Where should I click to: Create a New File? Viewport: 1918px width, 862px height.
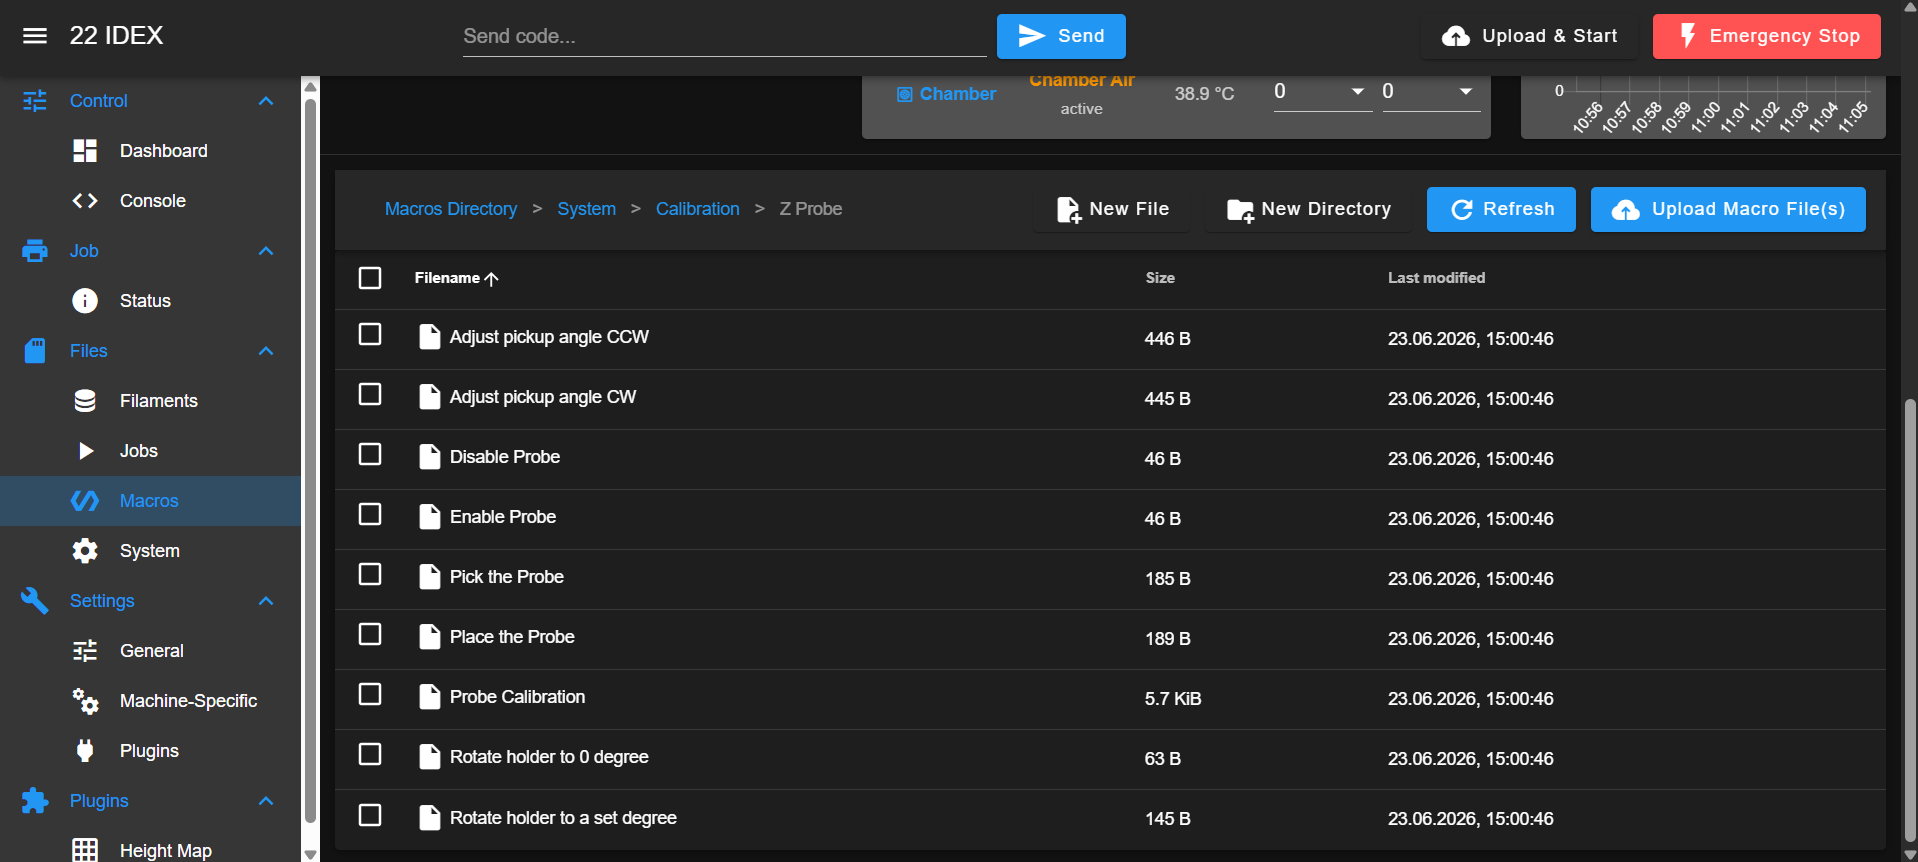(1112, 209)
